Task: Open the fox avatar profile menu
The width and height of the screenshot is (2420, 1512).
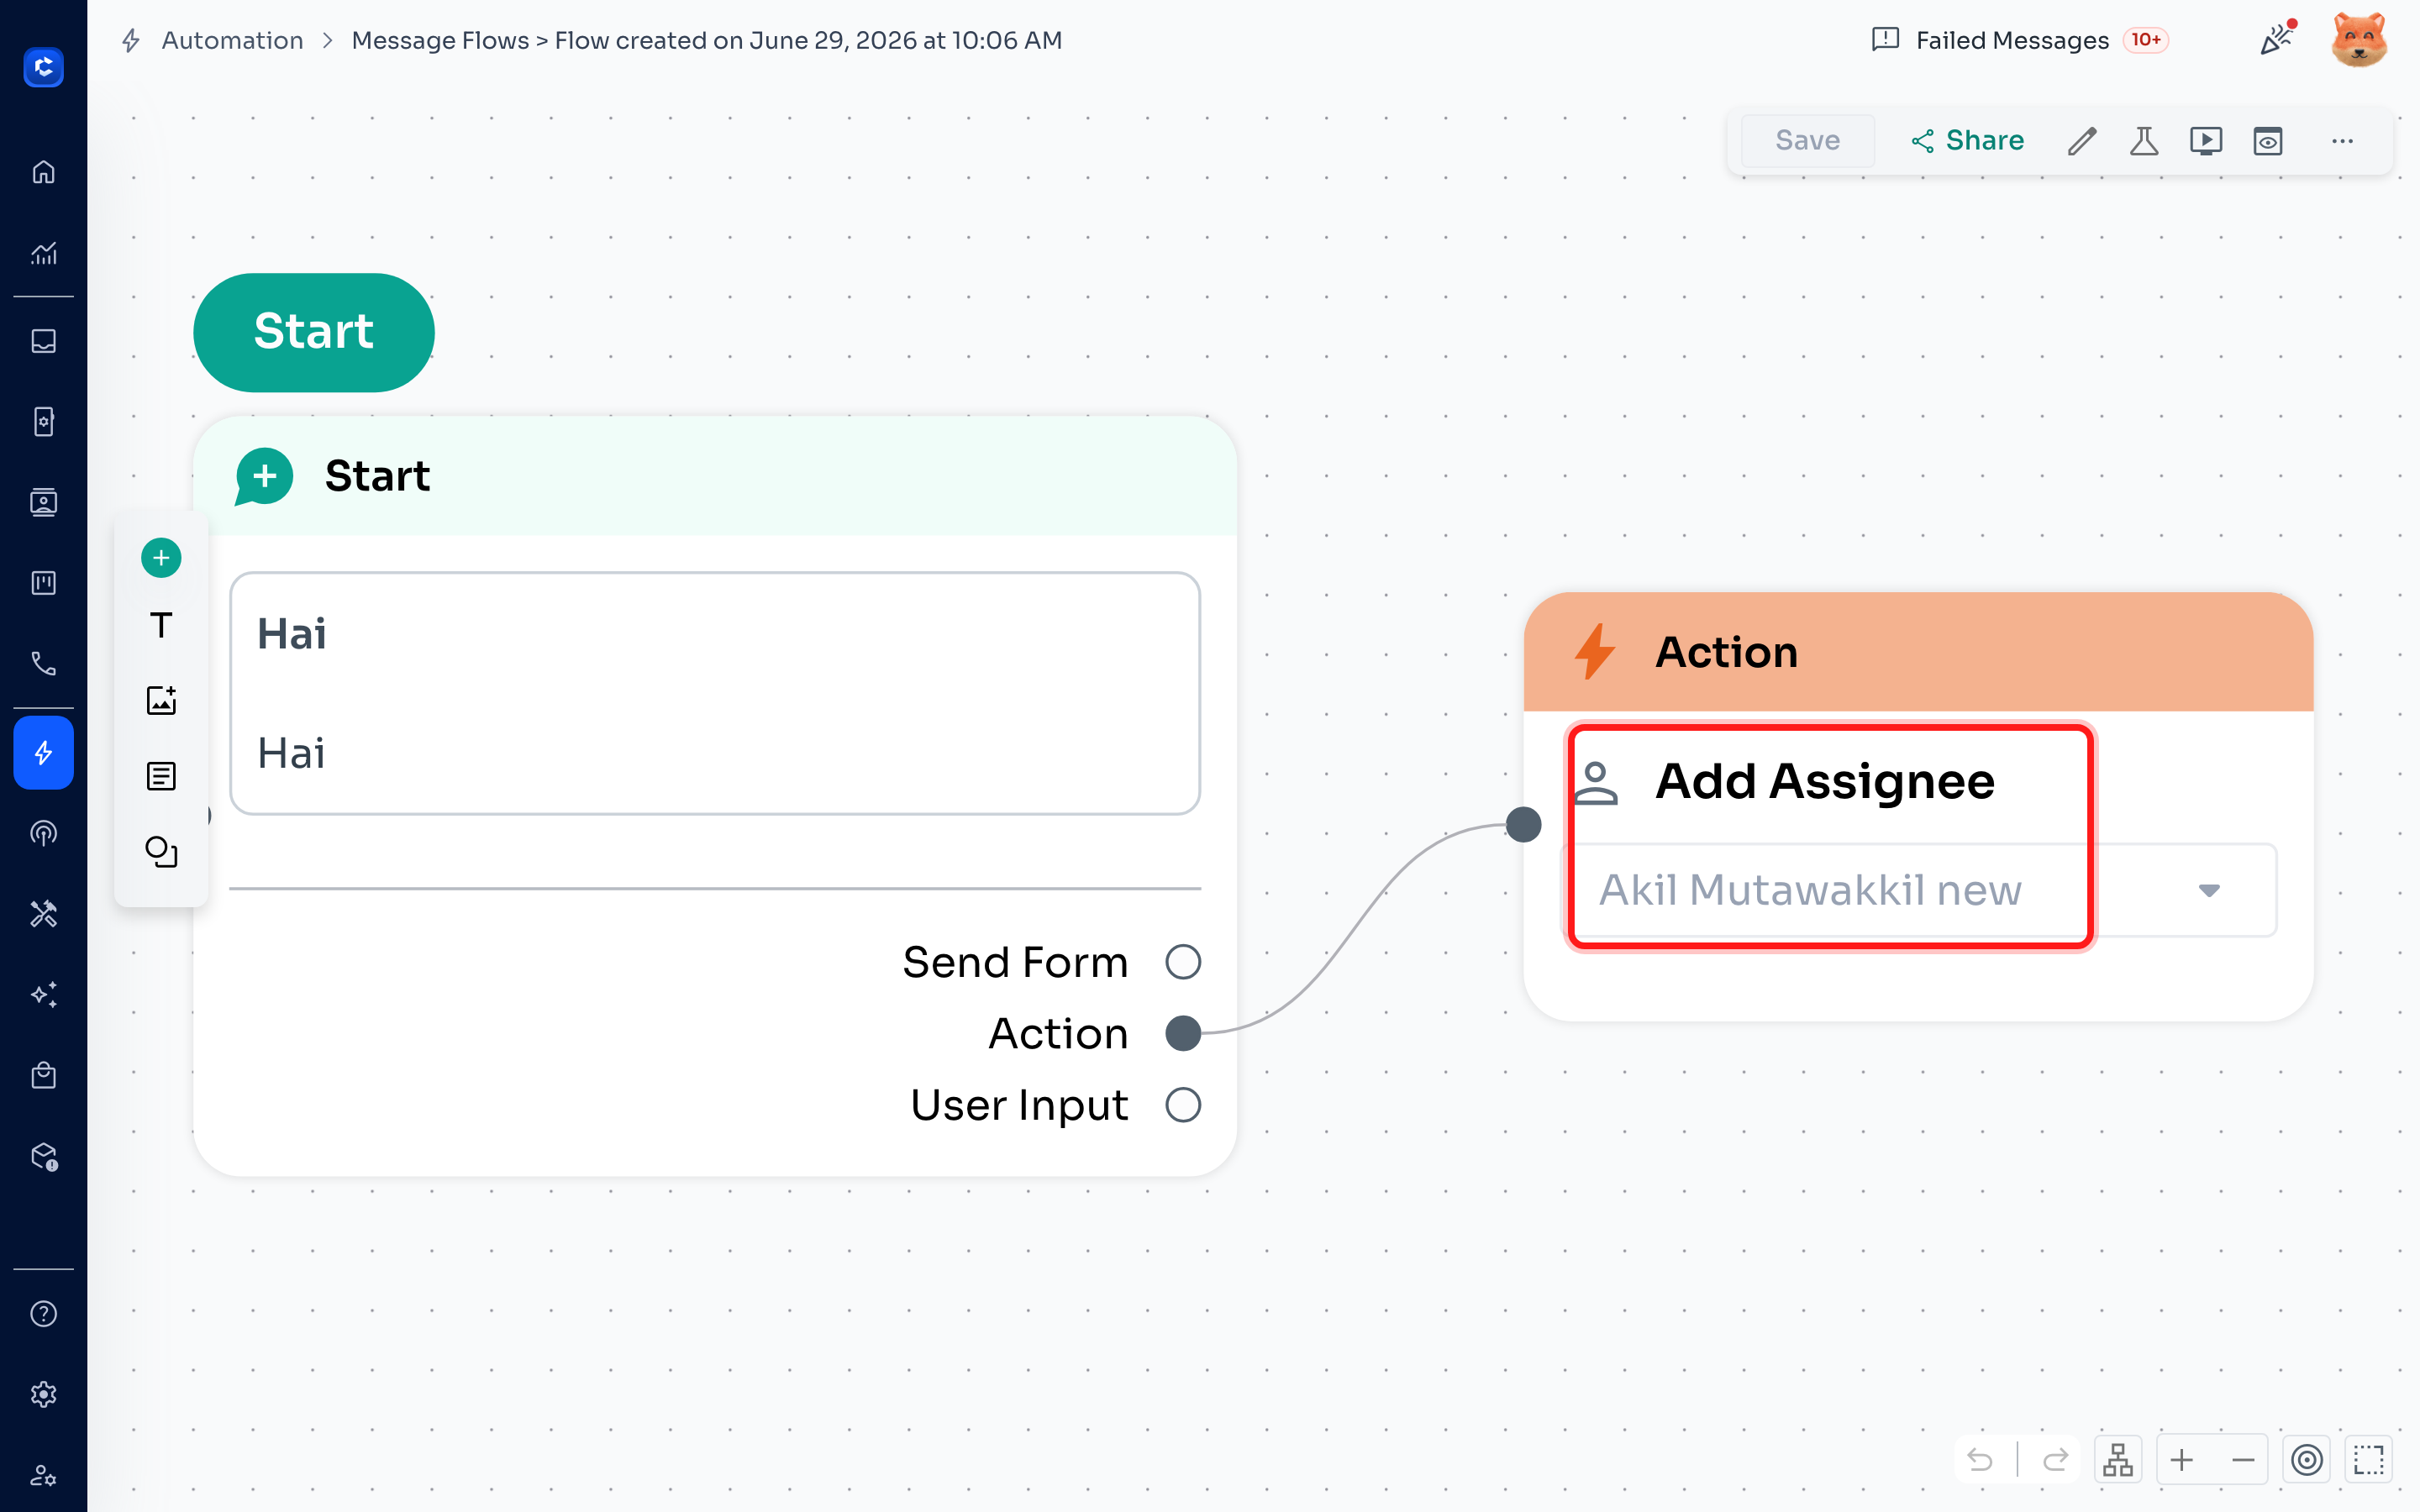Action: [x=2359, y=40]
